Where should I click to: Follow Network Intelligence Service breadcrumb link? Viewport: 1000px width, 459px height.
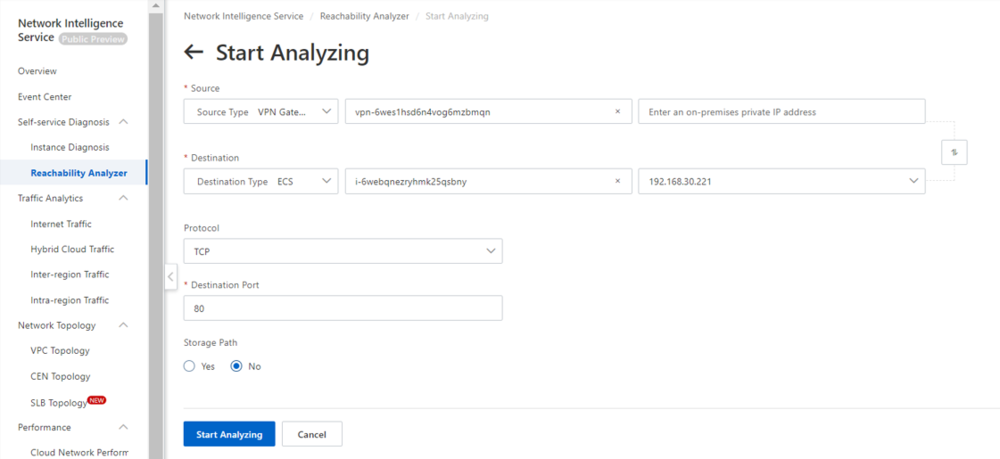(x=244, y=16)
